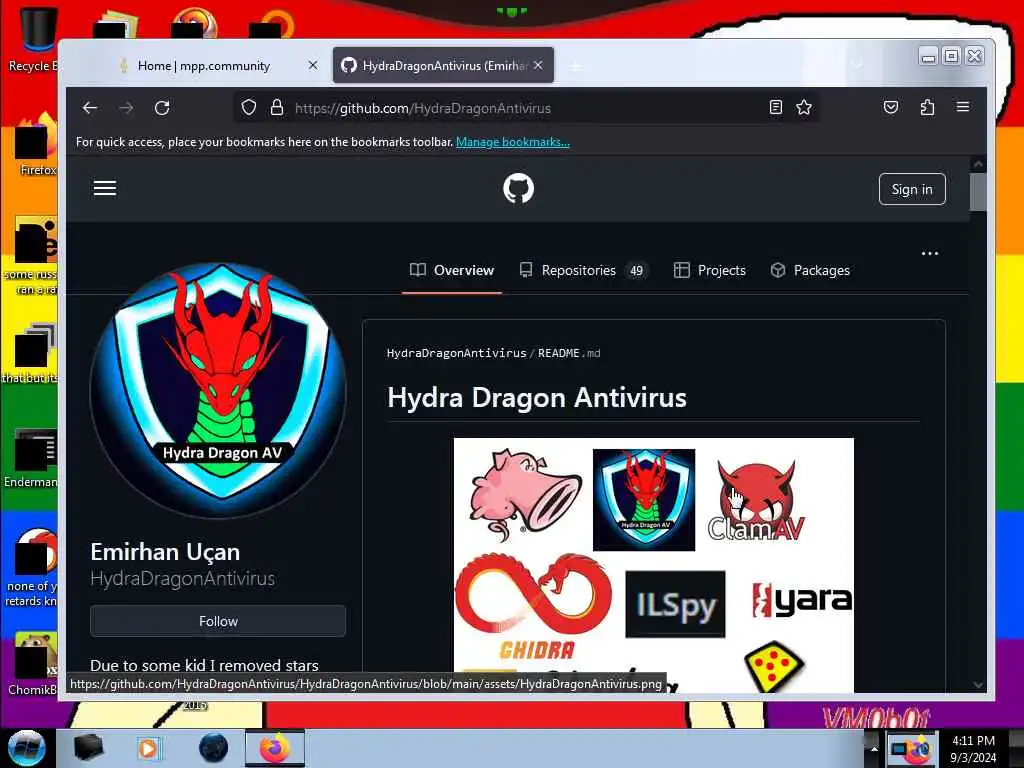Open Firefox application menu
Image resolution: width=1024 pixels, height=768 pixels.
coord(963,106)
